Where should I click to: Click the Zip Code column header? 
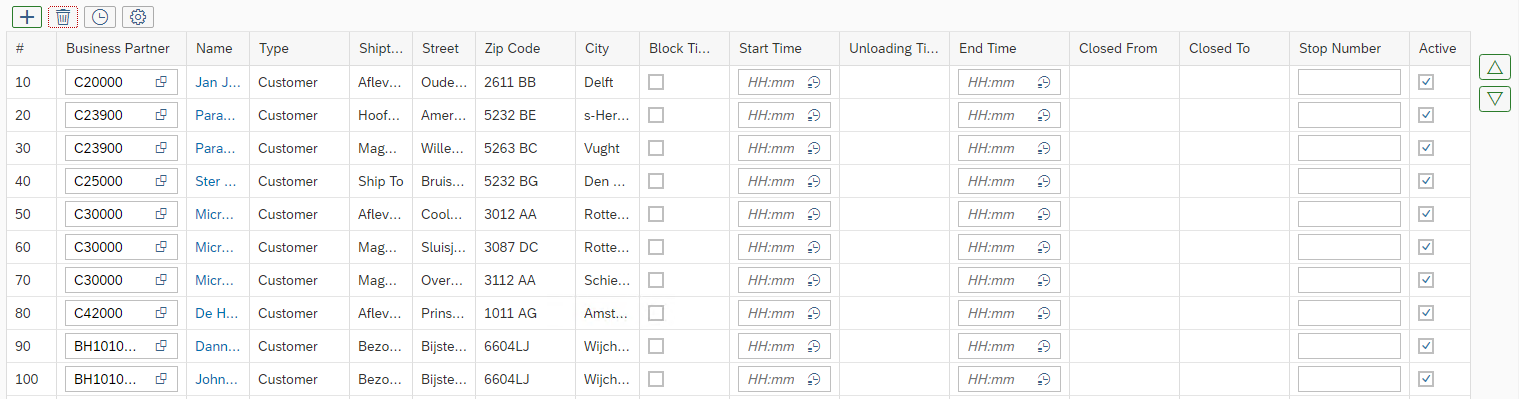click(512, 48)
